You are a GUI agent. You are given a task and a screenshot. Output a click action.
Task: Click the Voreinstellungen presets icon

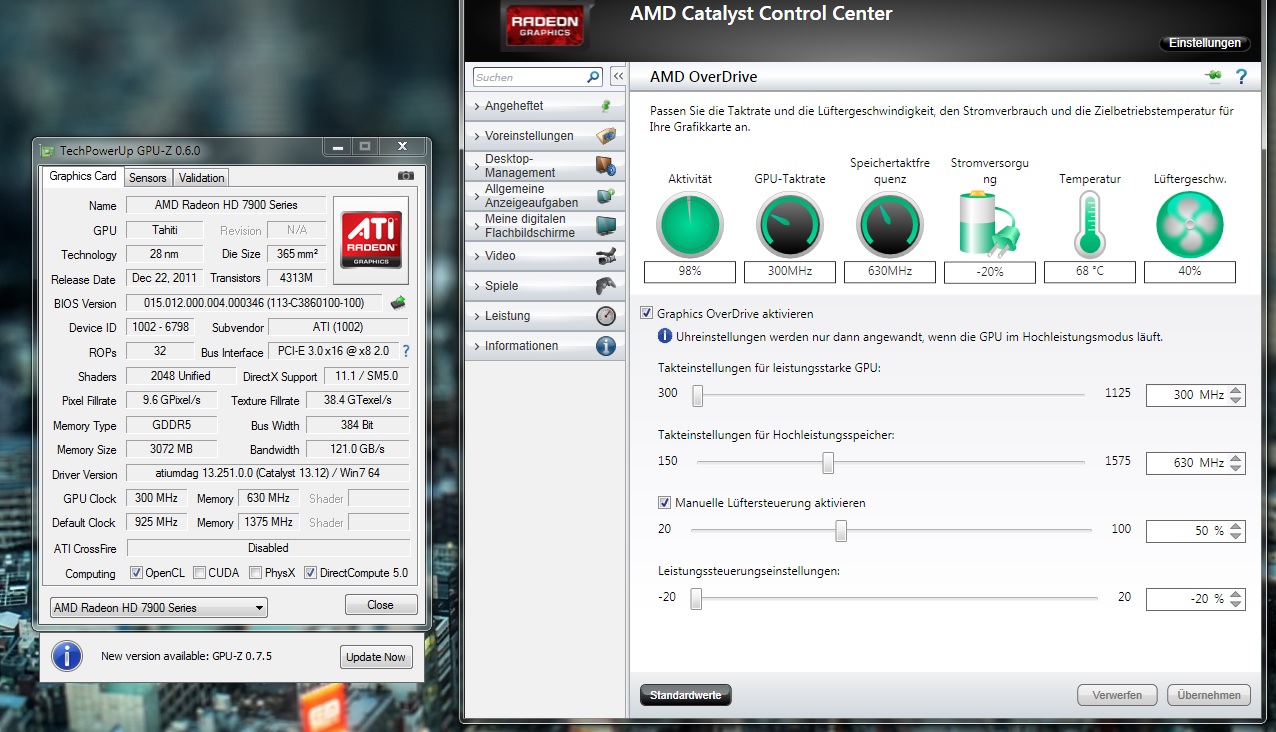606,136
